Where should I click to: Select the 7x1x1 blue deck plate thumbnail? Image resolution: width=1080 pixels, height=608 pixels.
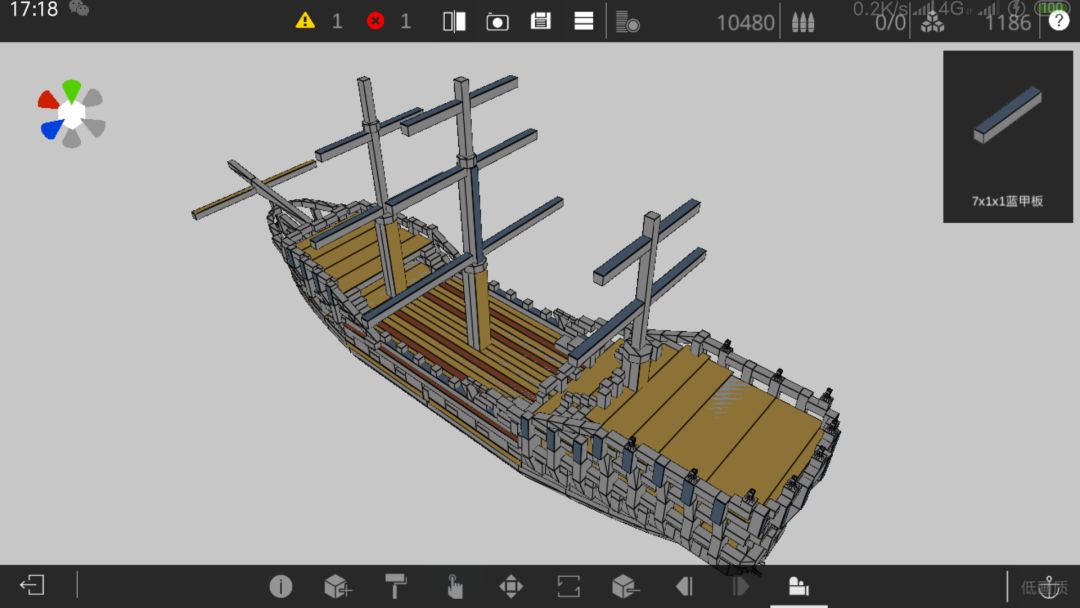pyautogui.click(x=1008, y=136)
